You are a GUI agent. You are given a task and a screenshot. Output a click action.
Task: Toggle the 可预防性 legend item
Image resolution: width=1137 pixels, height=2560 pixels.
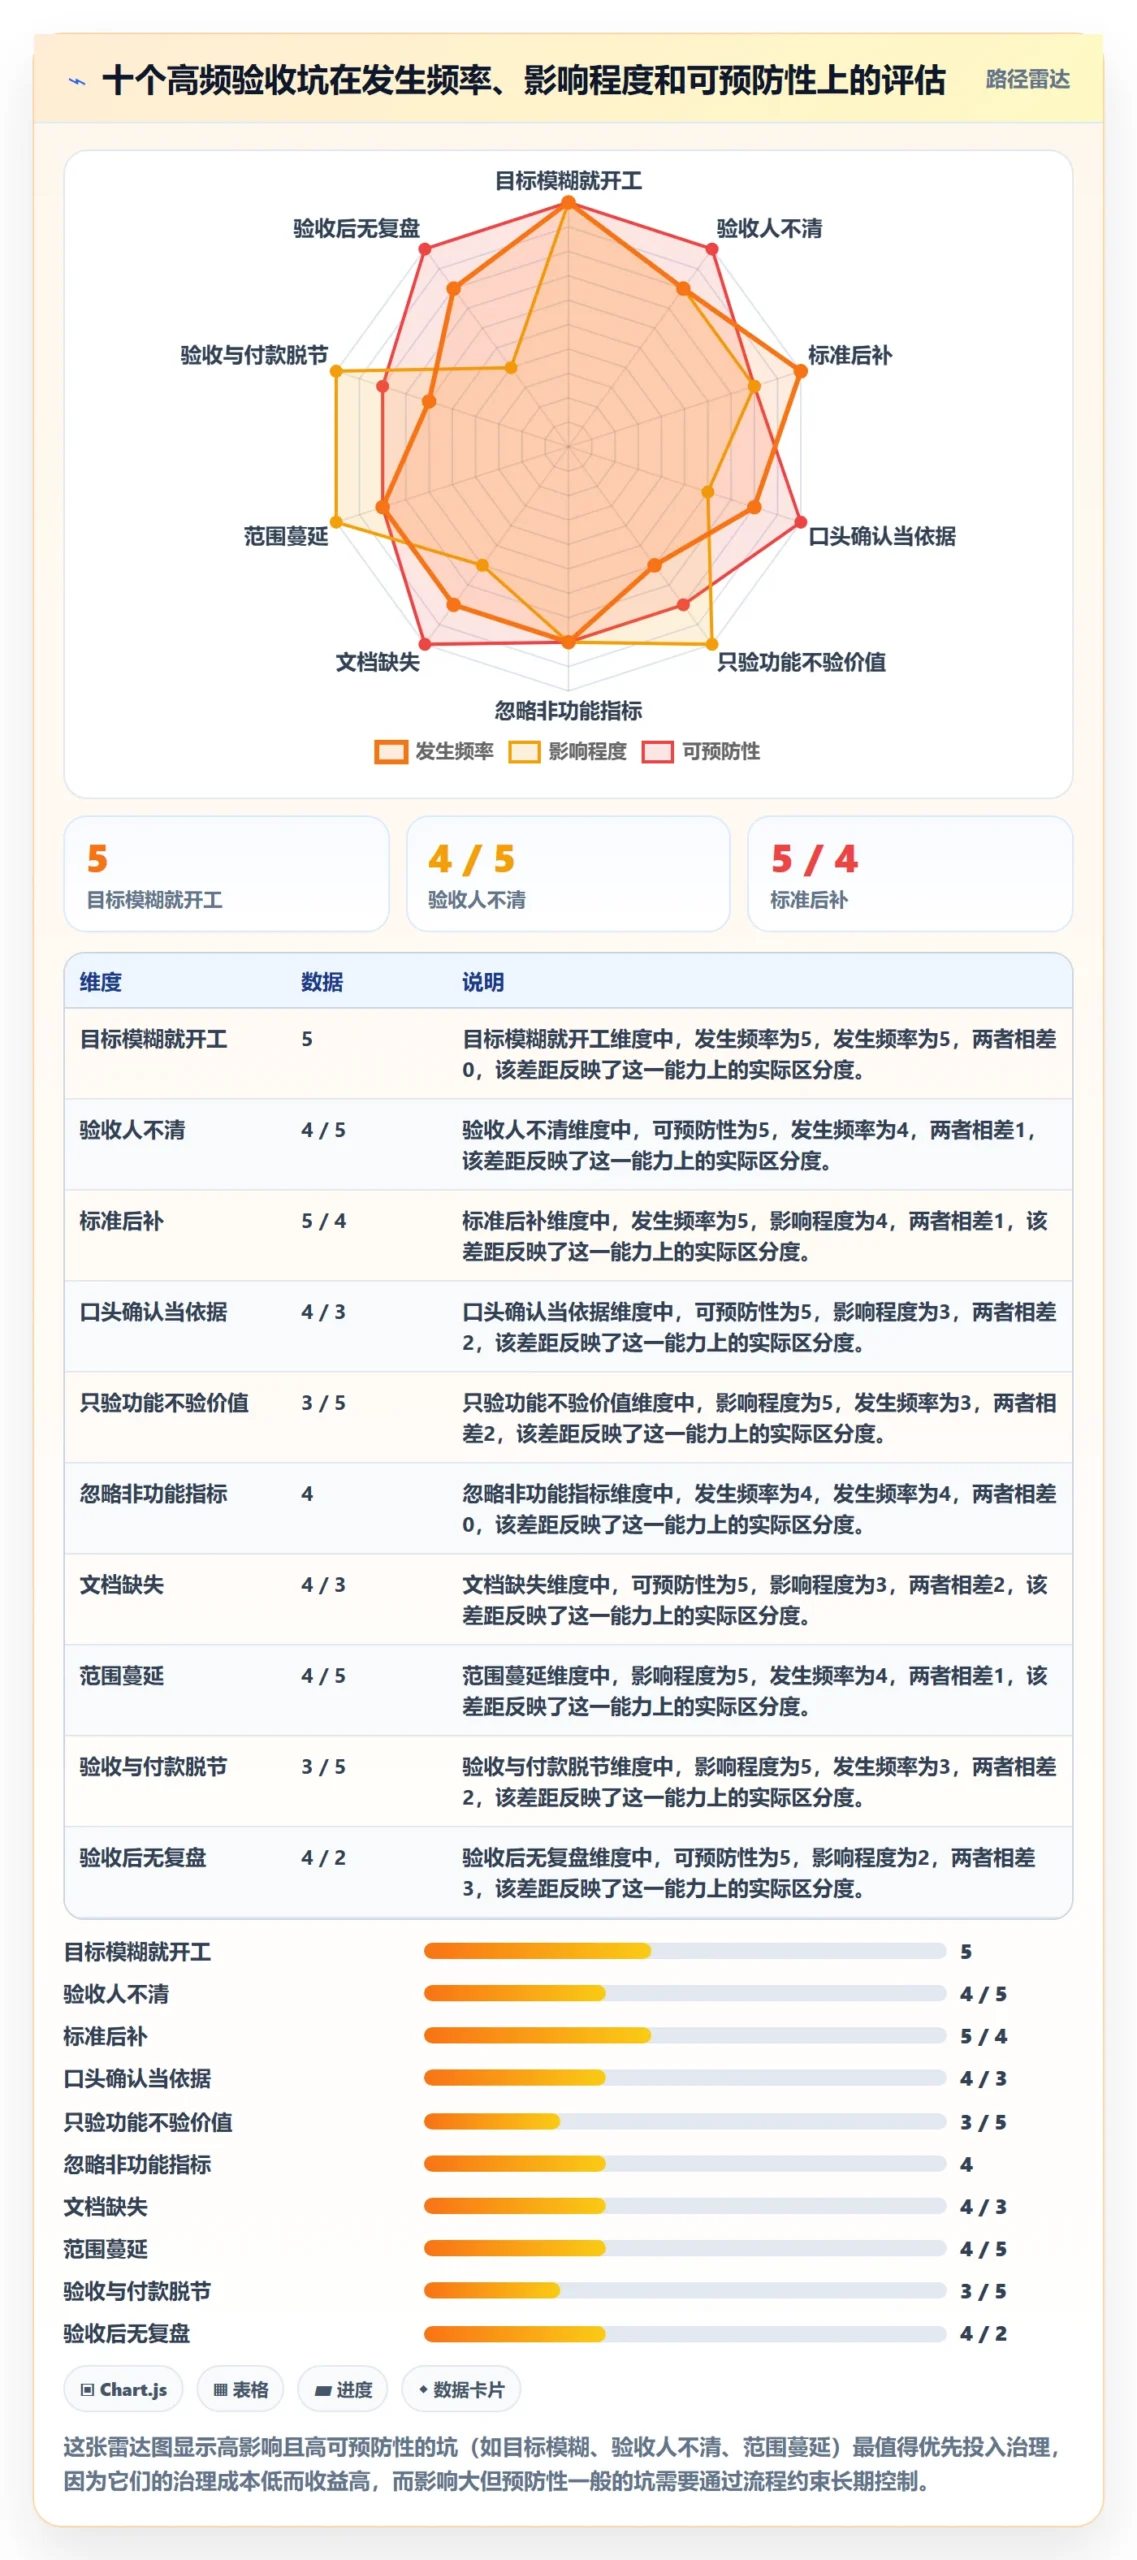coord(700,751)
